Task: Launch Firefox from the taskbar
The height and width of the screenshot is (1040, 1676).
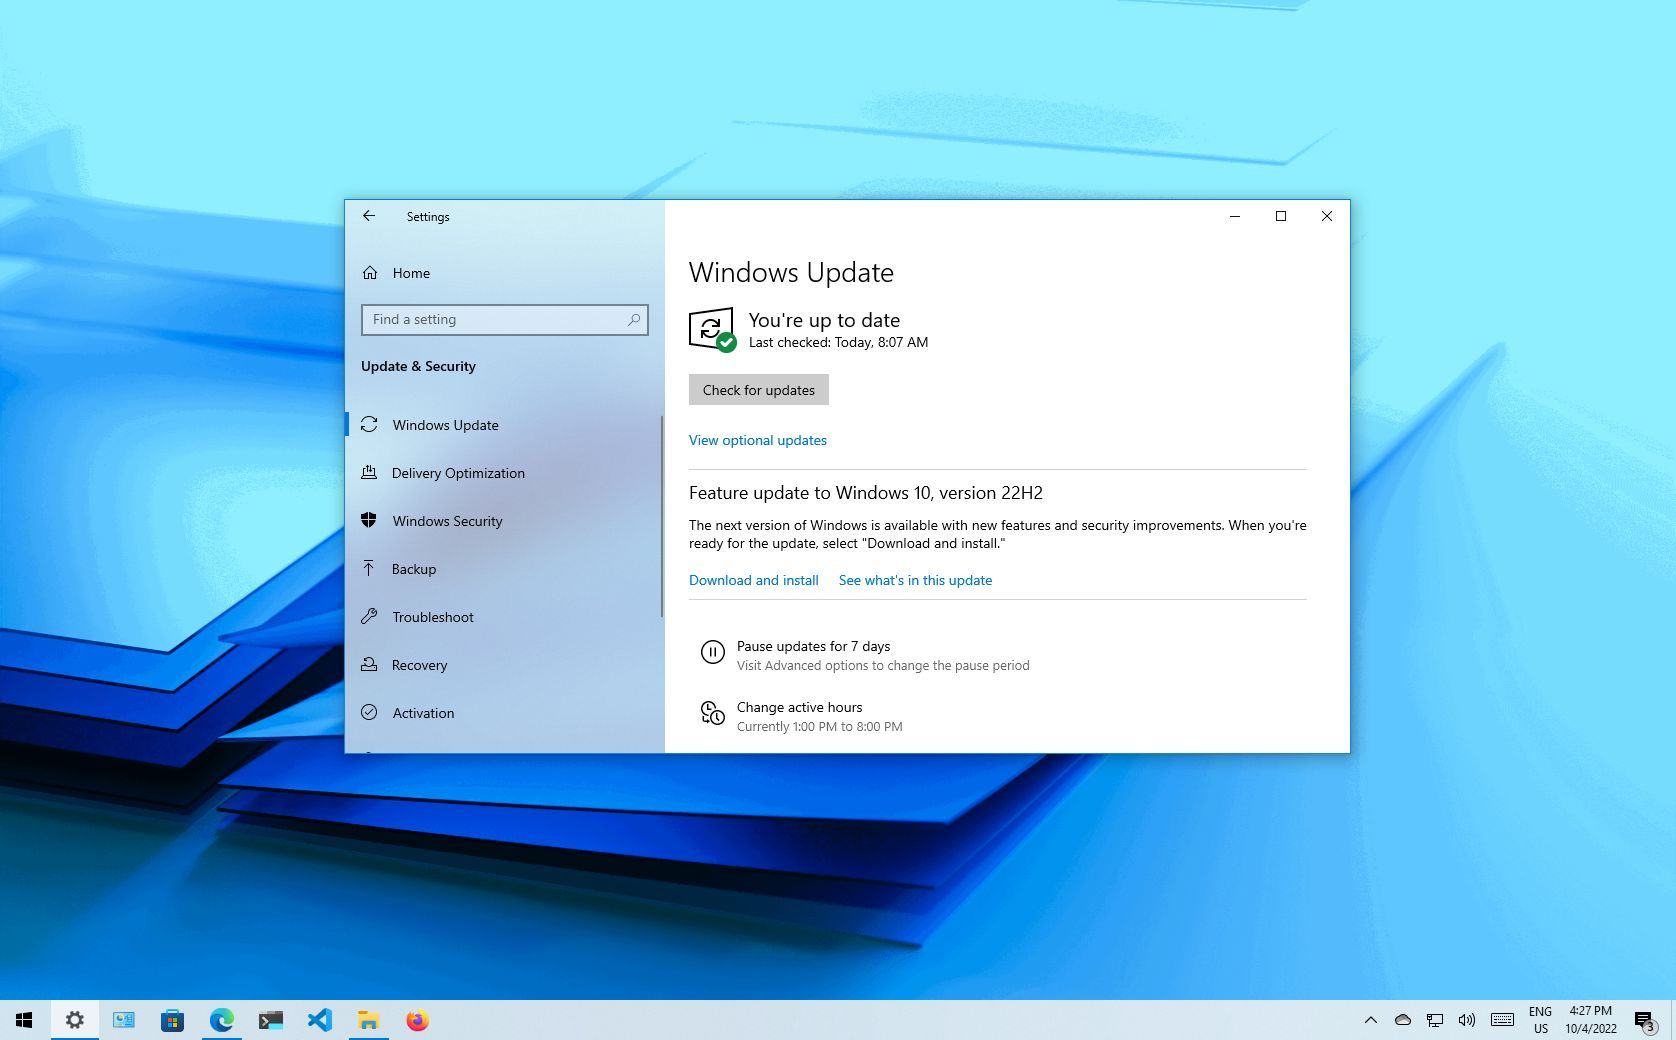Action: click(x=417, y=1020)
